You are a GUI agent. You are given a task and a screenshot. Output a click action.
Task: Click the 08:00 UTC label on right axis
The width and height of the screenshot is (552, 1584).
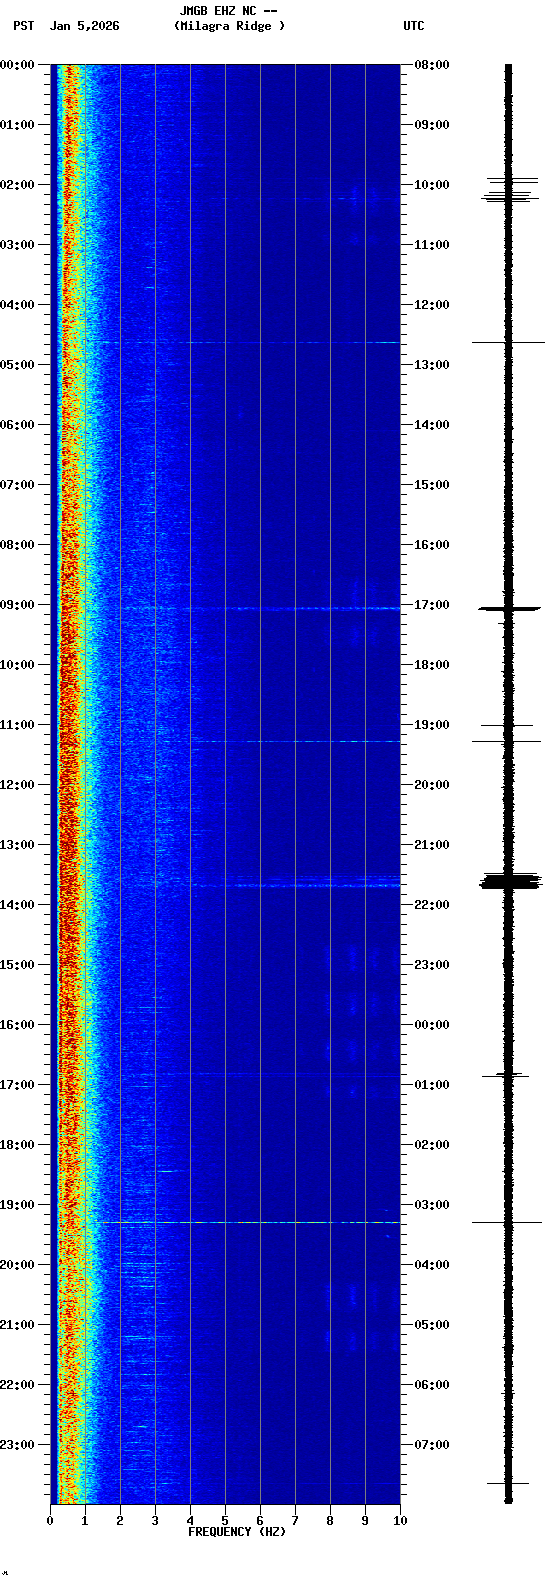(x=431, y=65)
